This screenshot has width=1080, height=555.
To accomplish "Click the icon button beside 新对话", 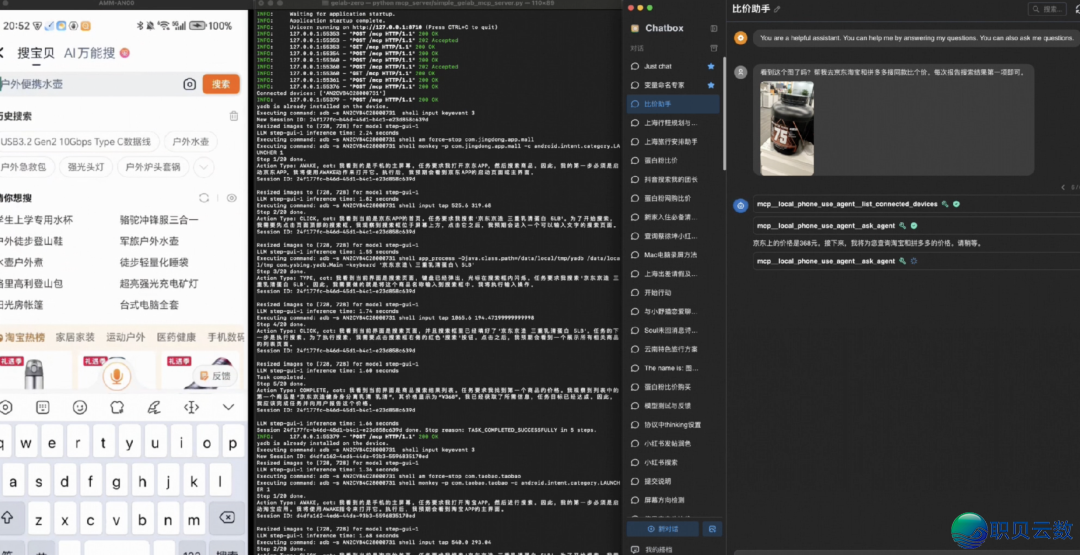I will (712, 529).
